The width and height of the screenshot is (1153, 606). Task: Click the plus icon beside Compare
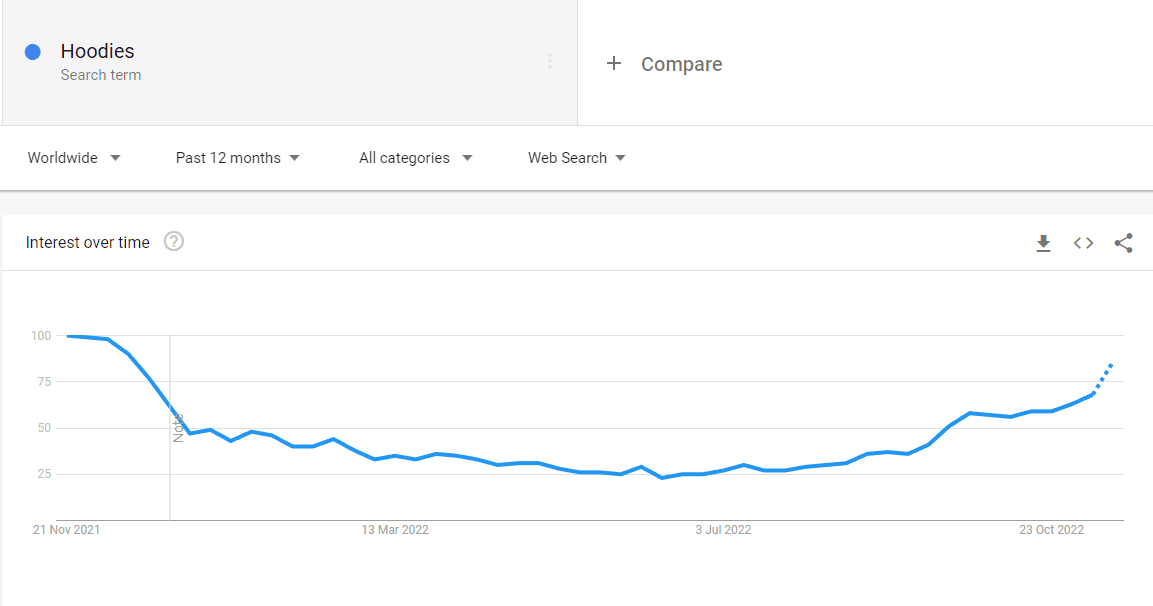(614, 63)
